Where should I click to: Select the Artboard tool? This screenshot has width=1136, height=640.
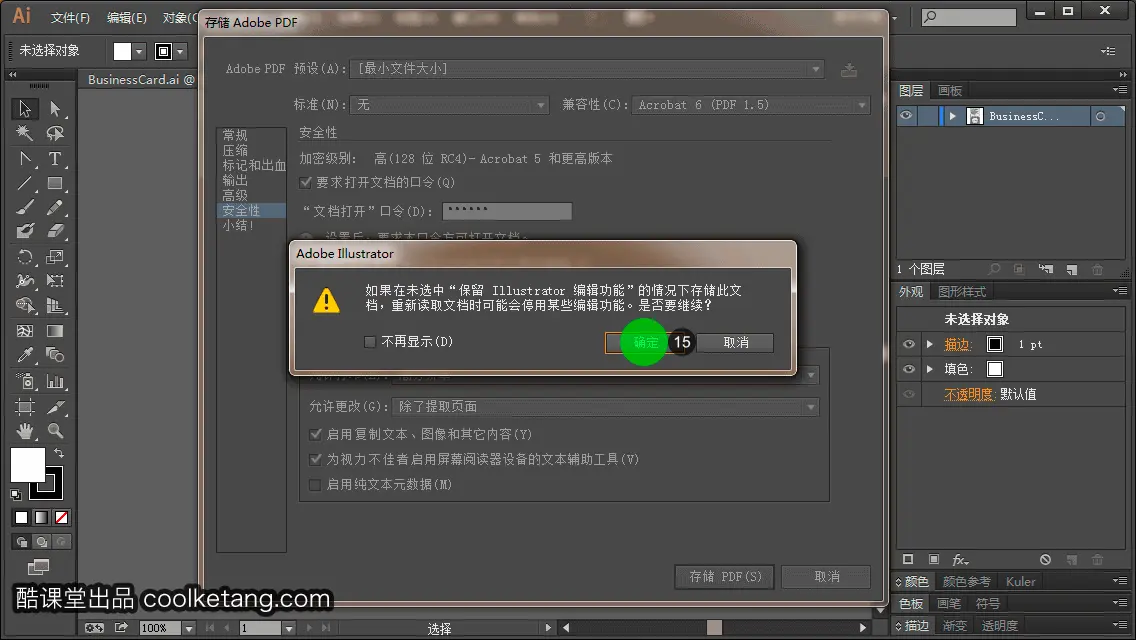tap(25, 407)
